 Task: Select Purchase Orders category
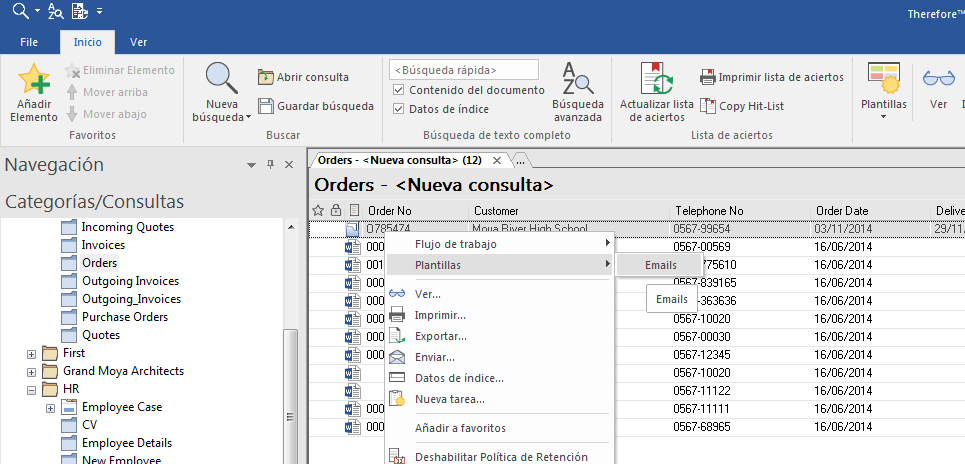pos(124,317)
